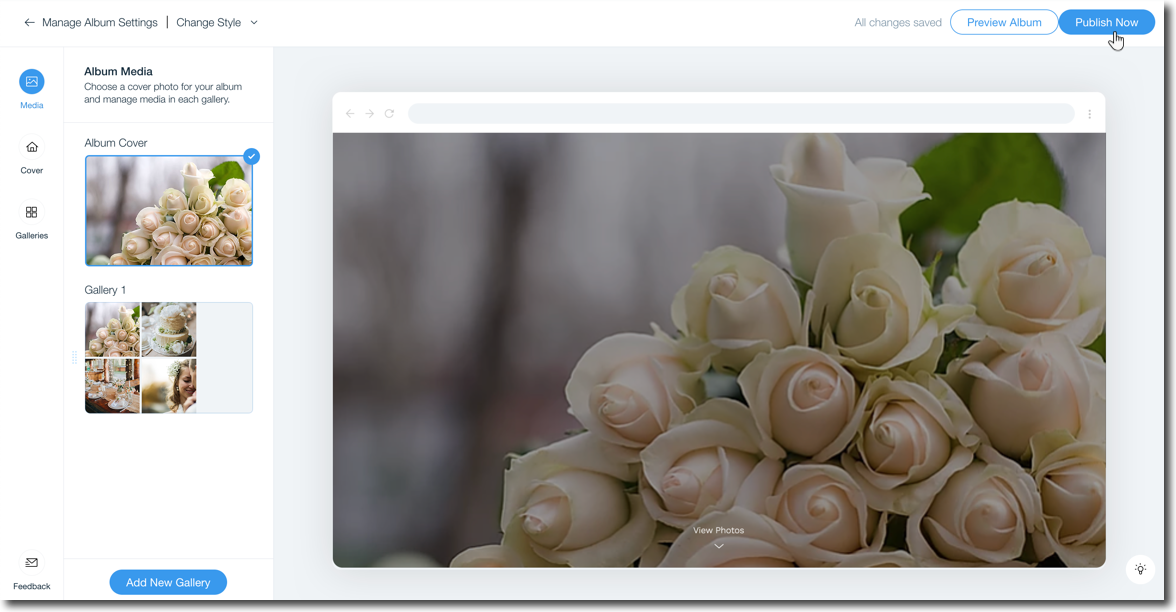Select the table setting photo in Gallery 1

(112, 386)
